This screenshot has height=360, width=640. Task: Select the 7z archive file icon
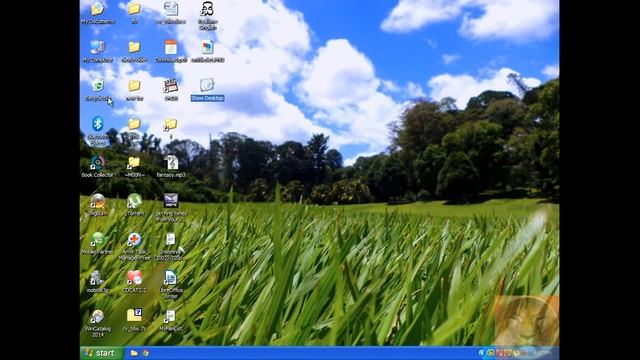tap(134, 315)
